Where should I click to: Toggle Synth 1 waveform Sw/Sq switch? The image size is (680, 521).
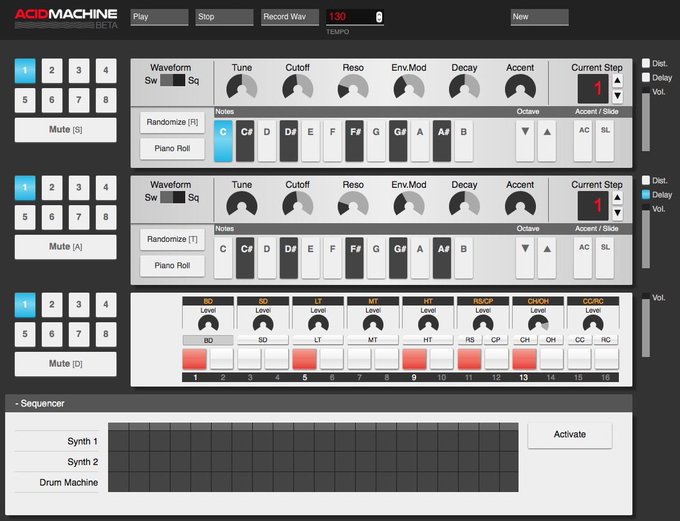[173, 80]
